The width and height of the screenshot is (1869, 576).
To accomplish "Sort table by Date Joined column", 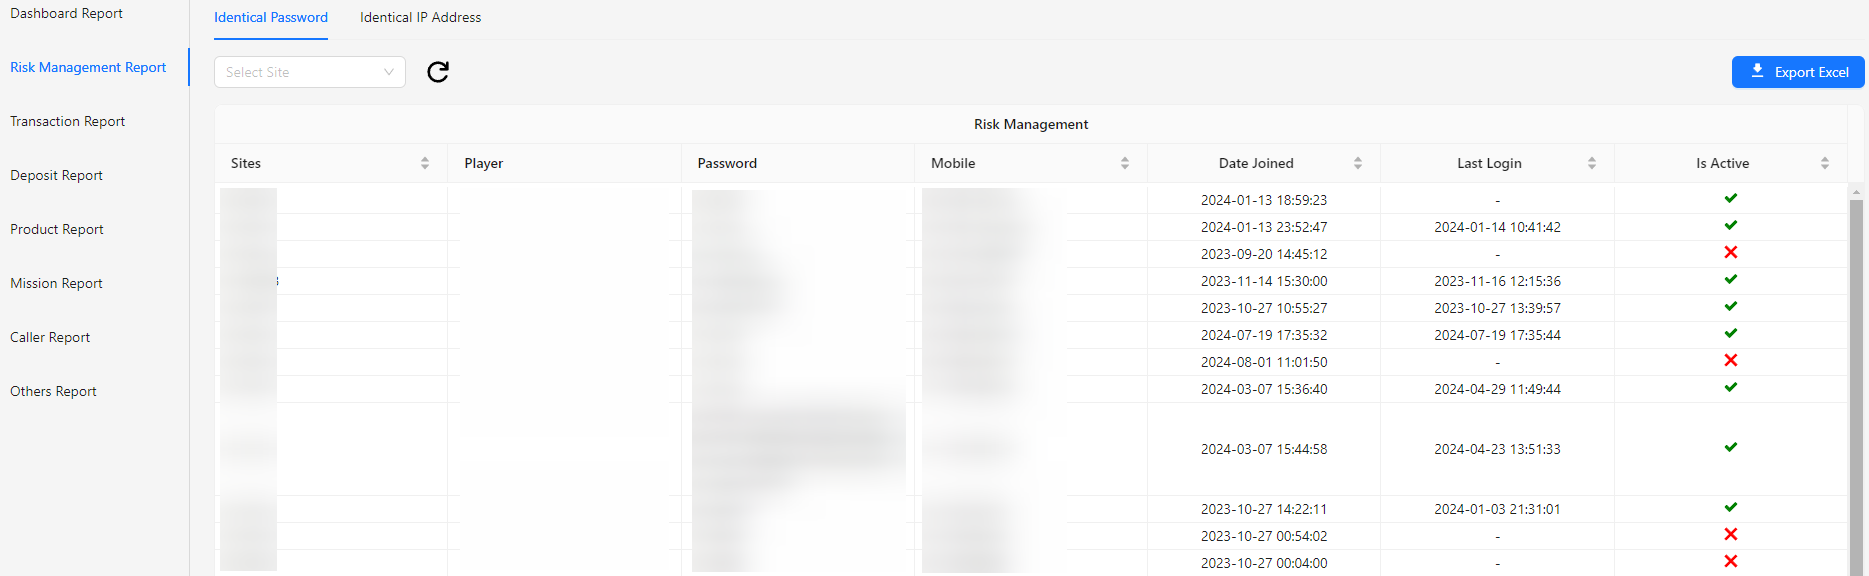I will pyautogui.click(x=1358, y=163).
